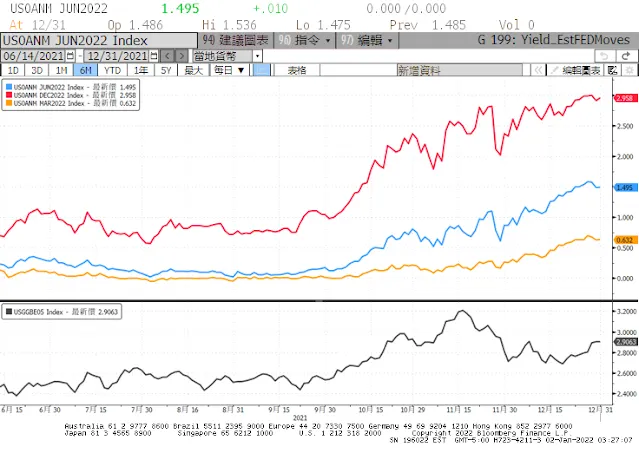Select the 3D range tab
Screen dimensions: 639x460
coord(37,70)
